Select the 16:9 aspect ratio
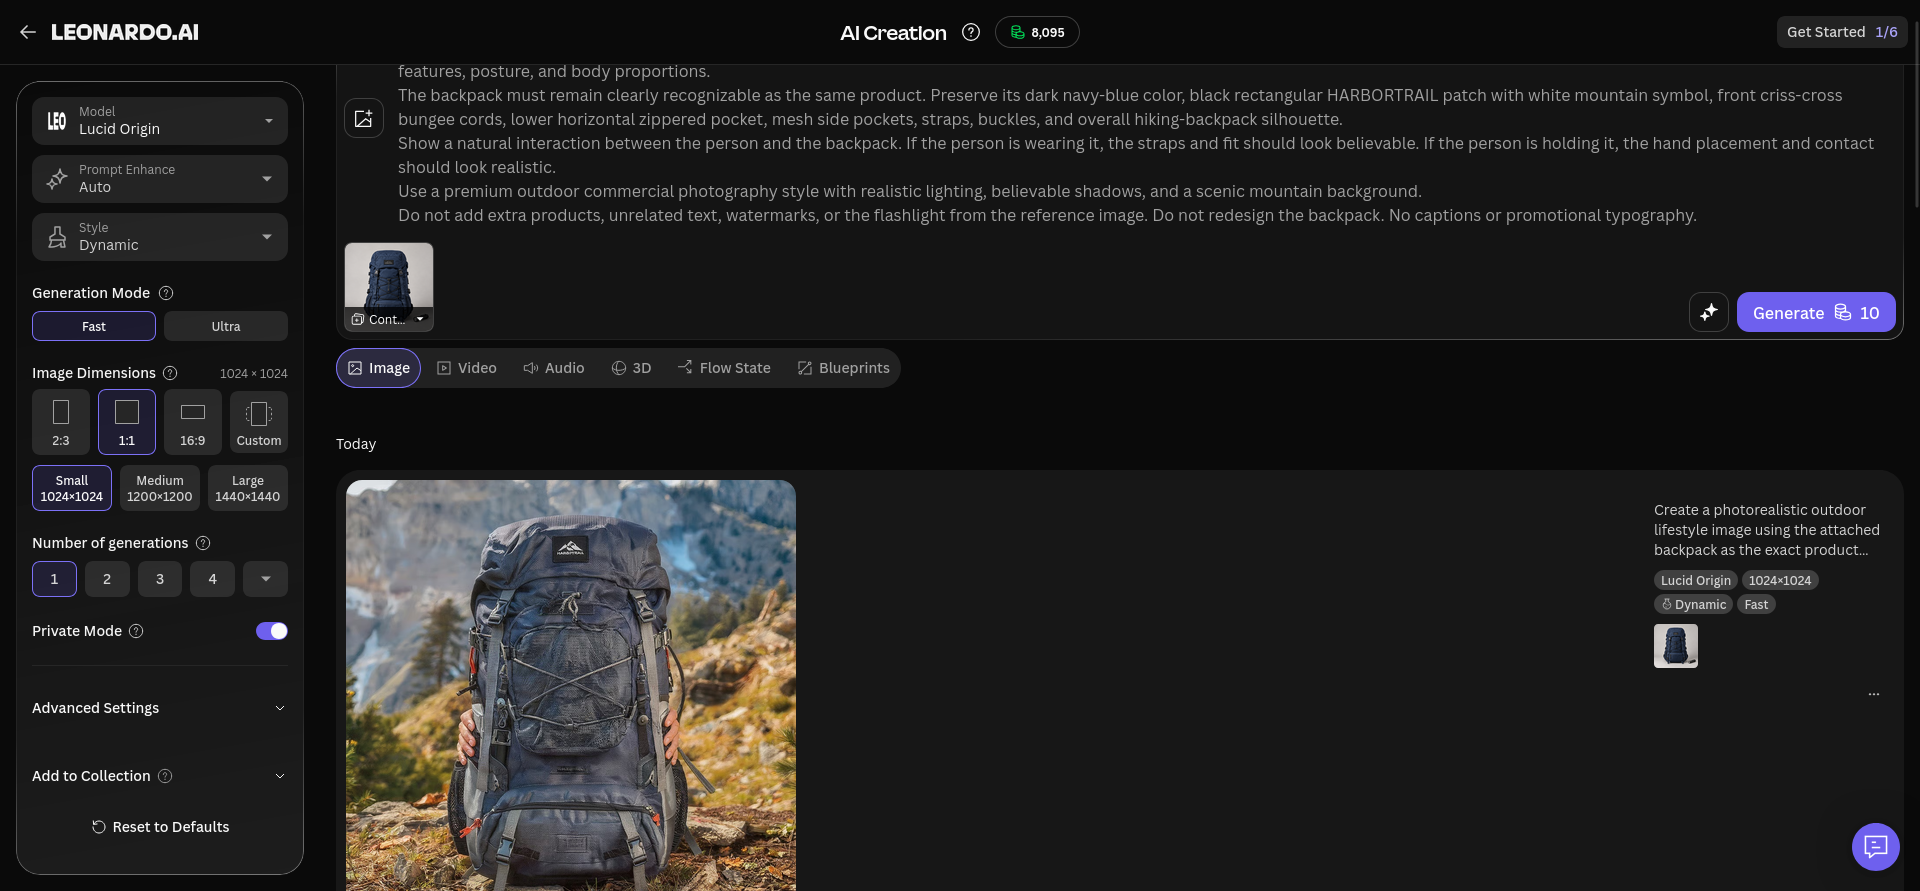Image resolution: width=1920 pixels, height=891 pixels. [193, 422]
